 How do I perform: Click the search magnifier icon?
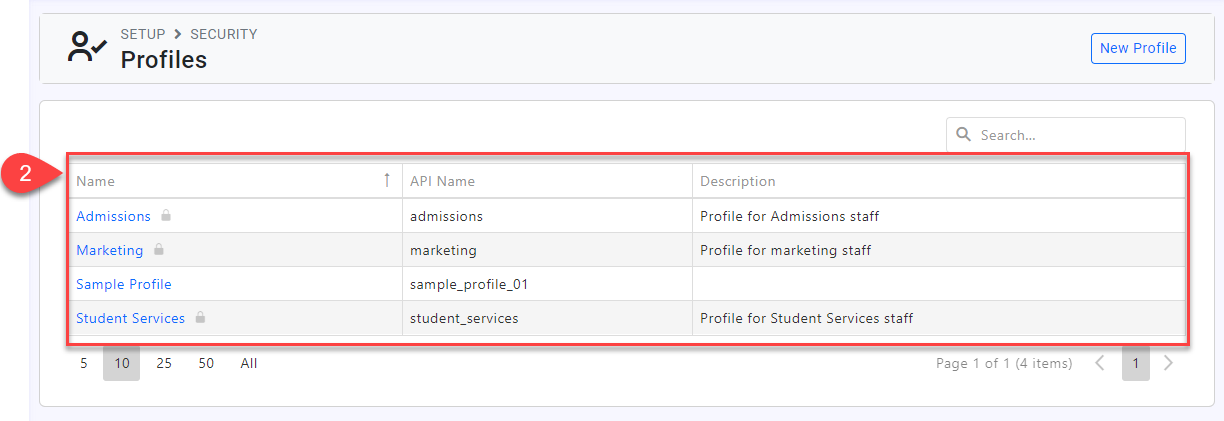[964, 134]
